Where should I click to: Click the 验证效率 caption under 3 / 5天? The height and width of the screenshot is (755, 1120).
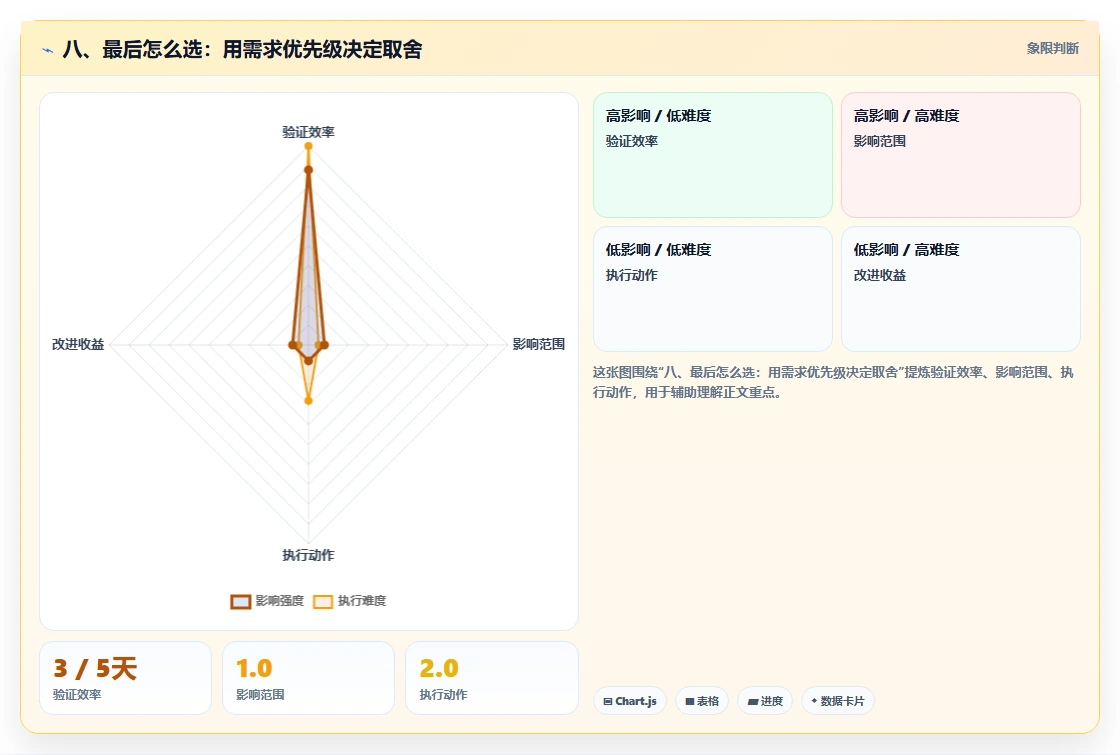[x=76, y=694]
